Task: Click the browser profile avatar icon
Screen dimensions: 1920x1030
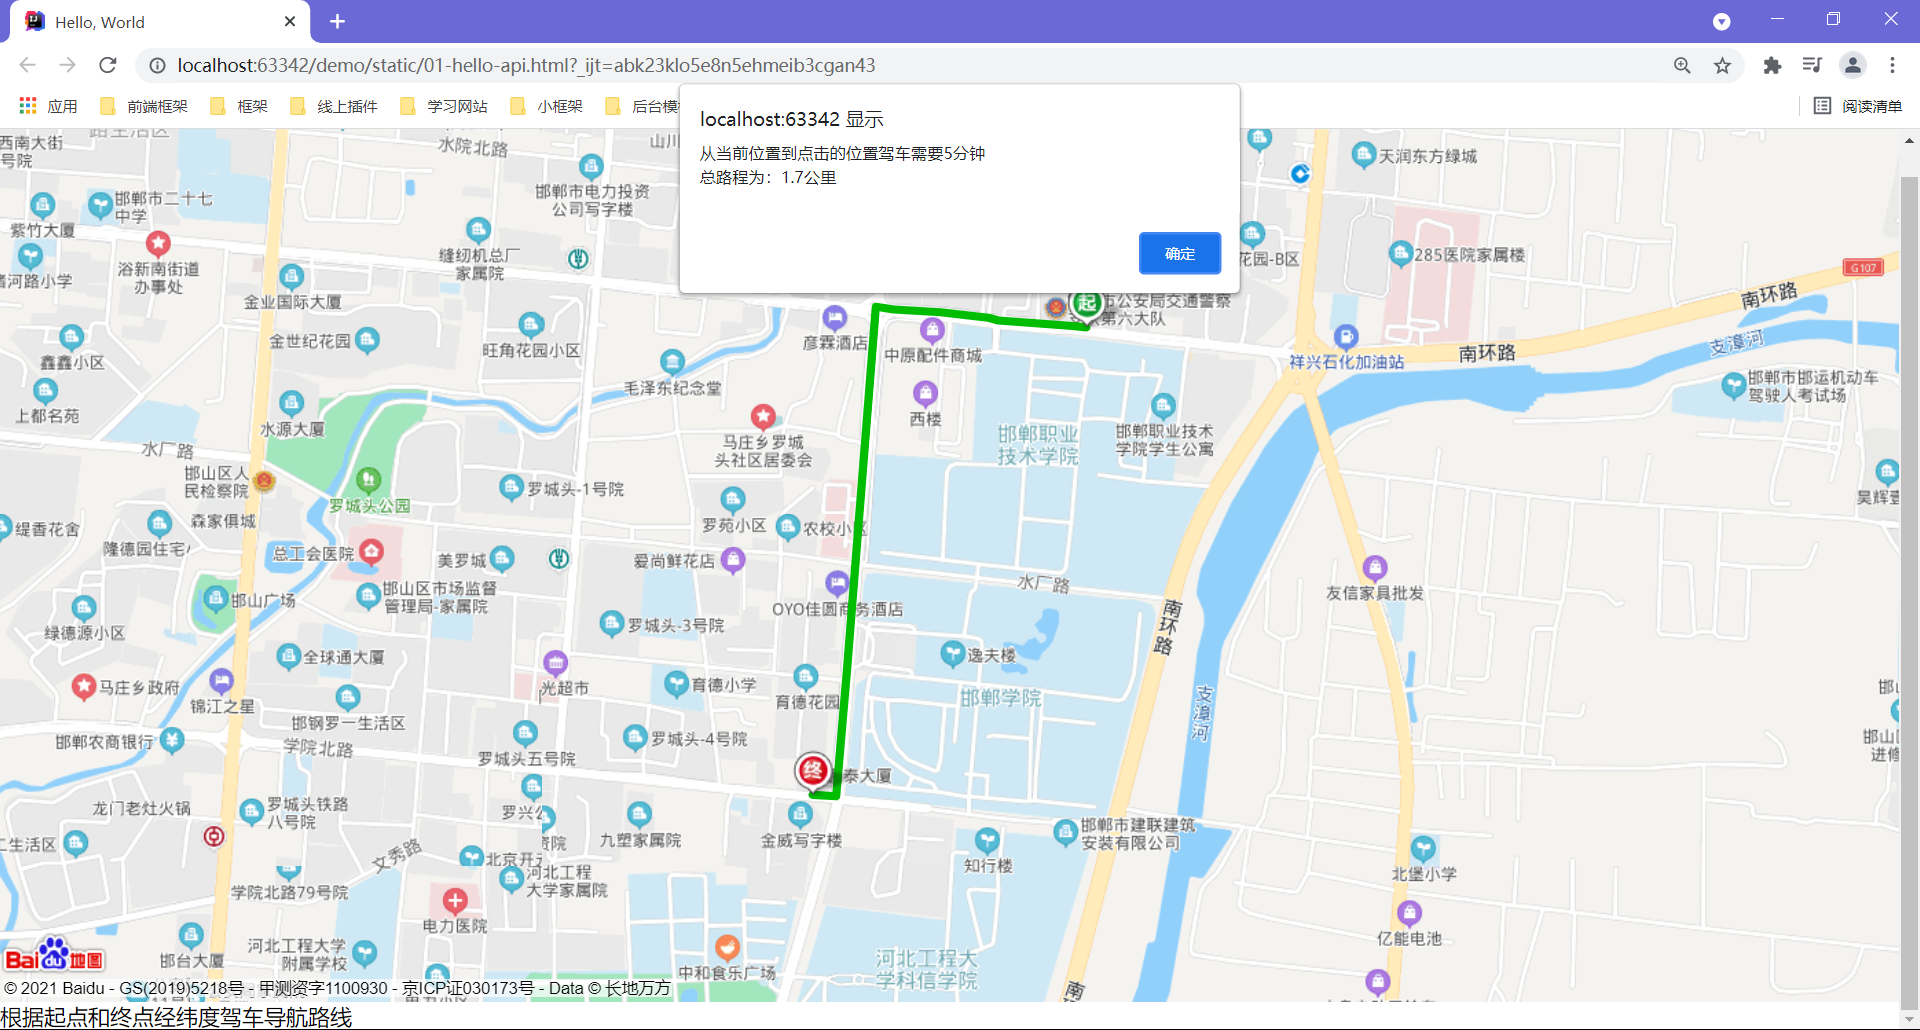Action: pyautogui.click(x=1853, y=65)
